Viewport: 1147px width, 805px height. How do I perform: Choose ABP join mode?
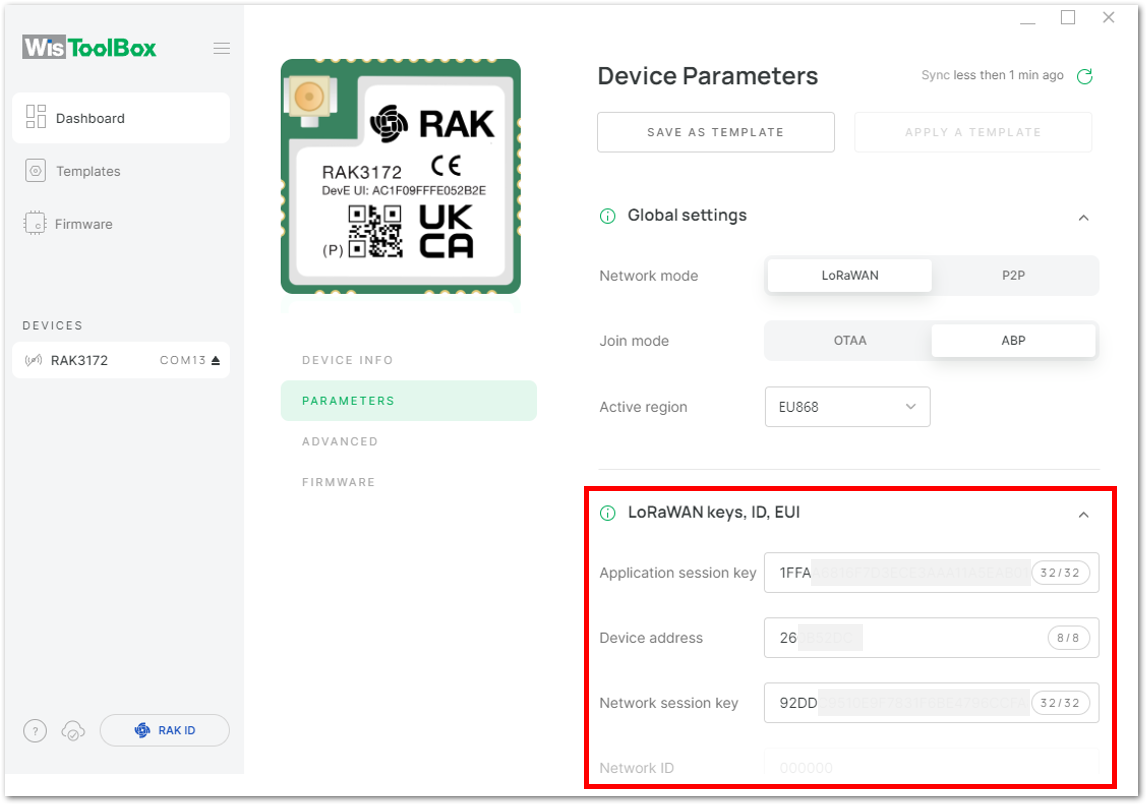[1013, 340]
